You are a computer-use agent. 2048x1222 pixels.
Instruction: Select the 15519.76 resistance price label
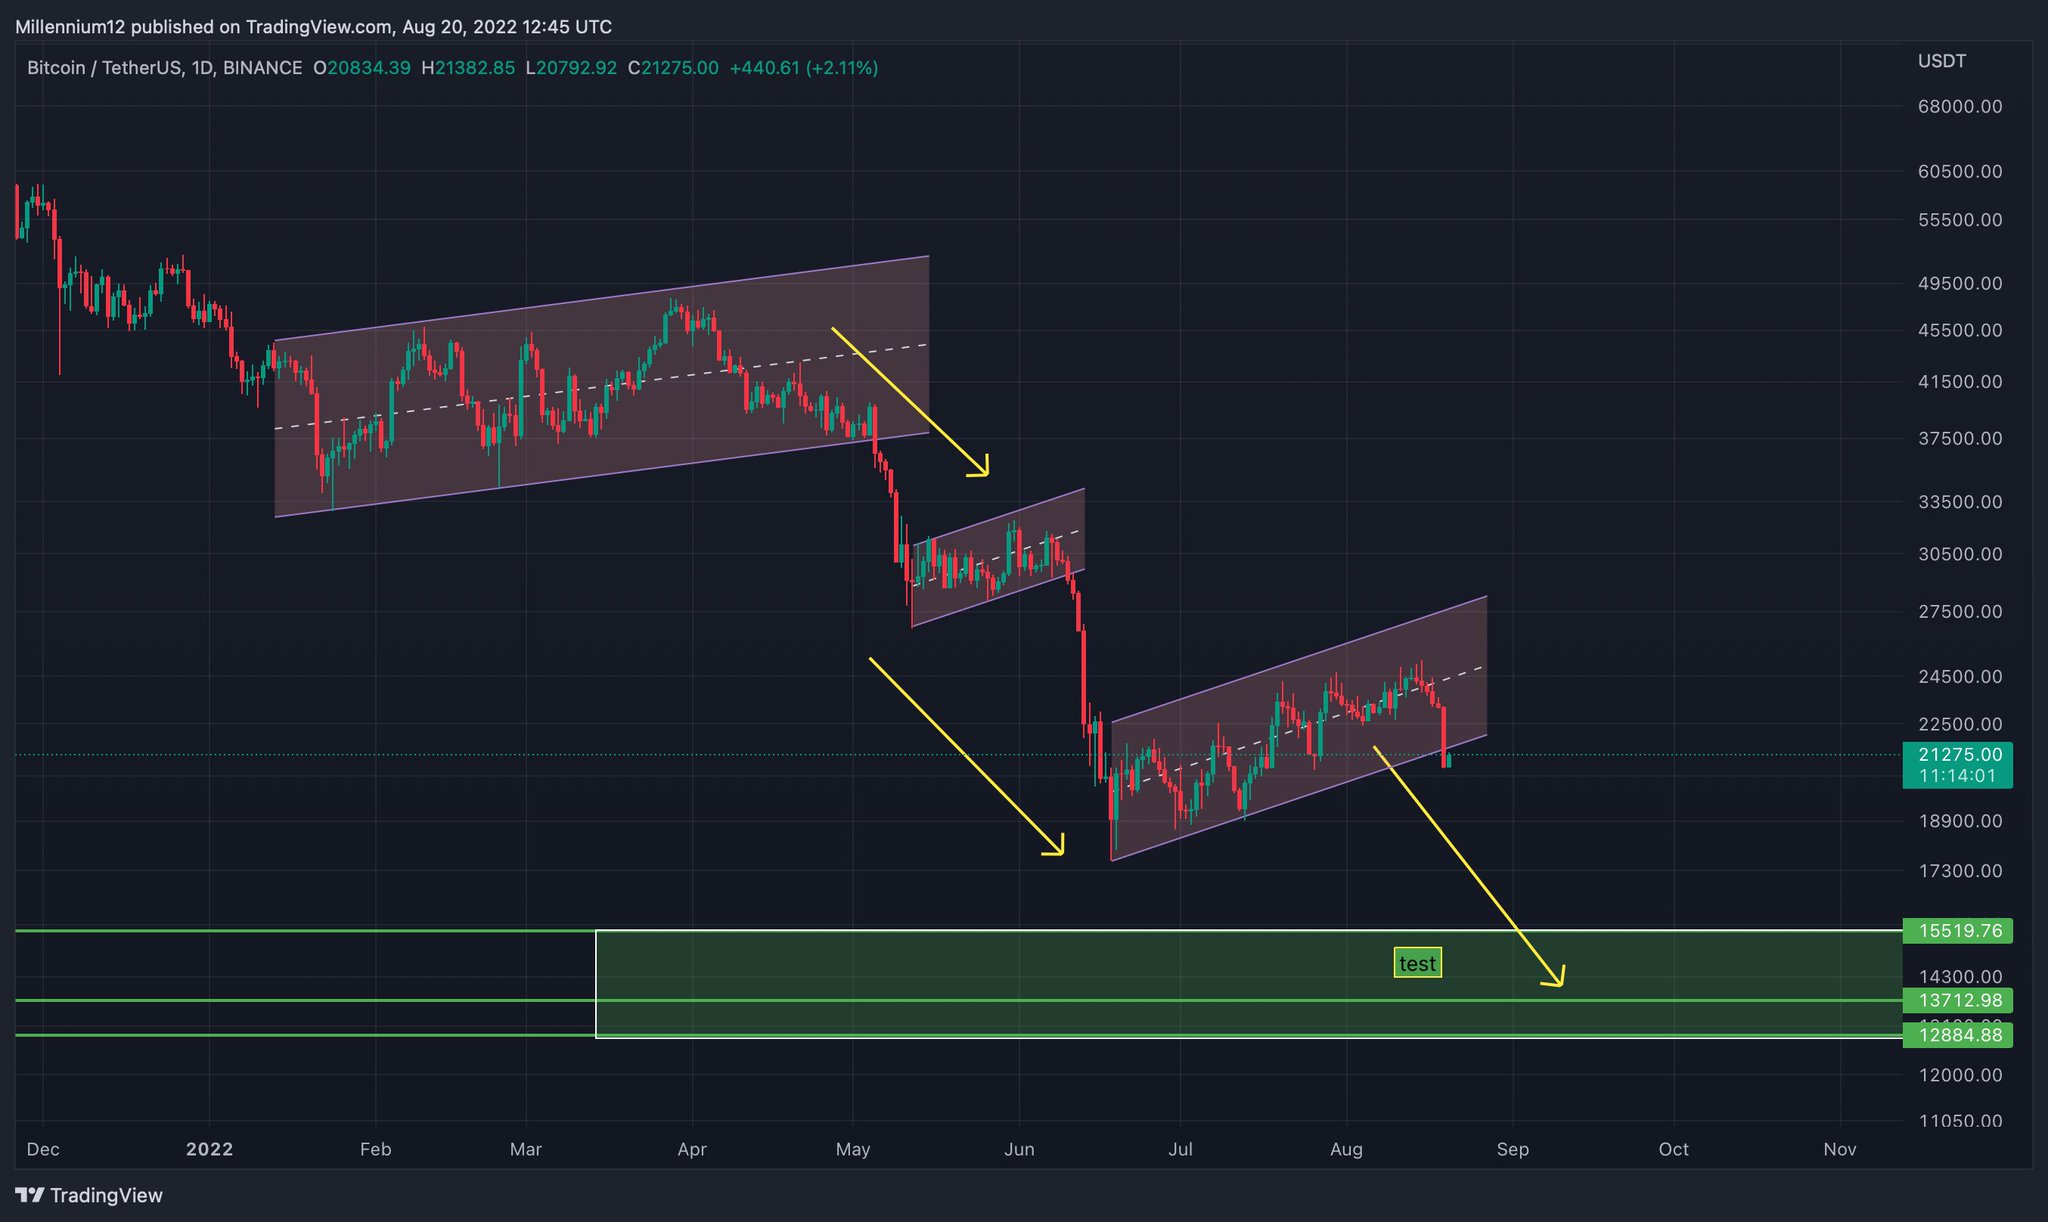(1958, 931)
